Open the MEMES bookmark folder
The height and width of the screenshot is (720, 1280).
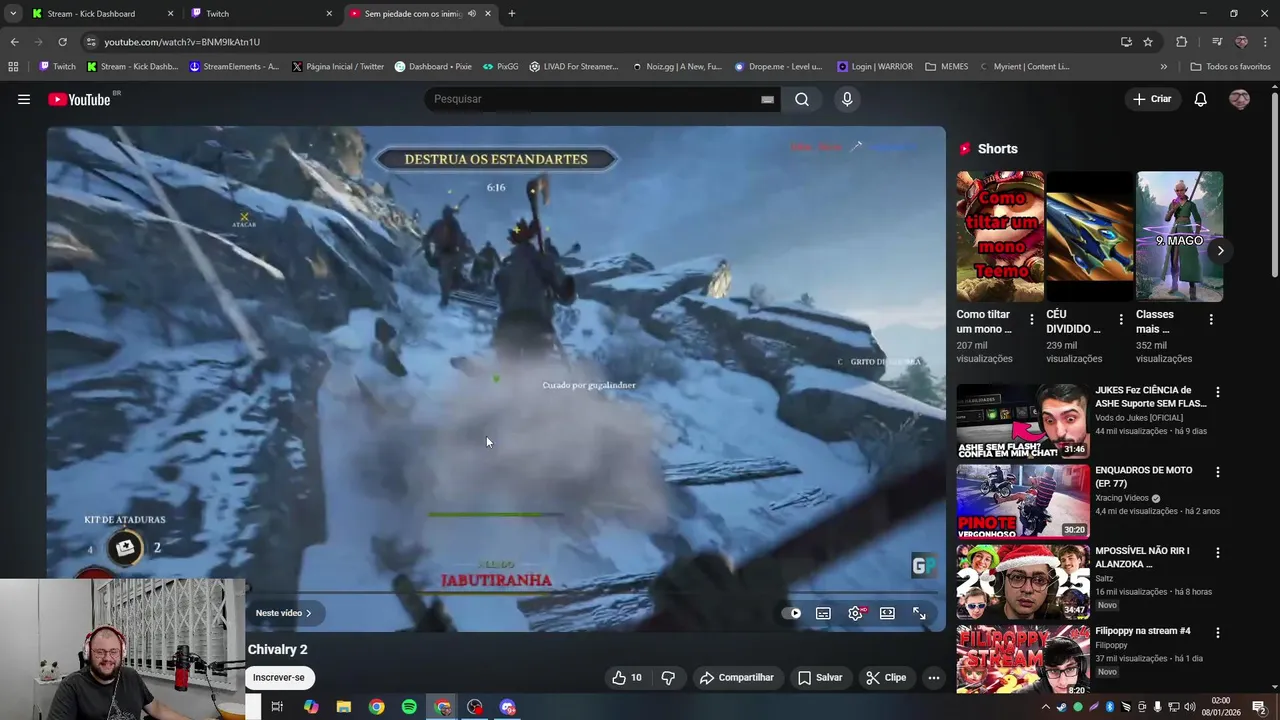pyautogui.click(x=947, y=67)
